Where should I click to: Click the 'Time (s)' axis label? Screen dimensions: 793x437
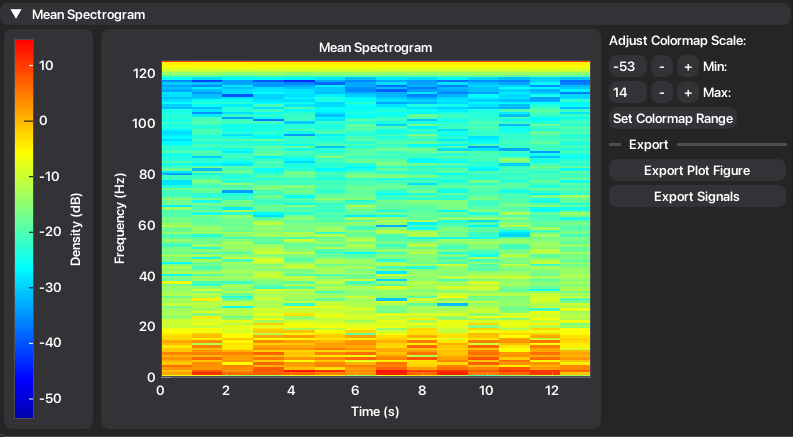(375, 411)
